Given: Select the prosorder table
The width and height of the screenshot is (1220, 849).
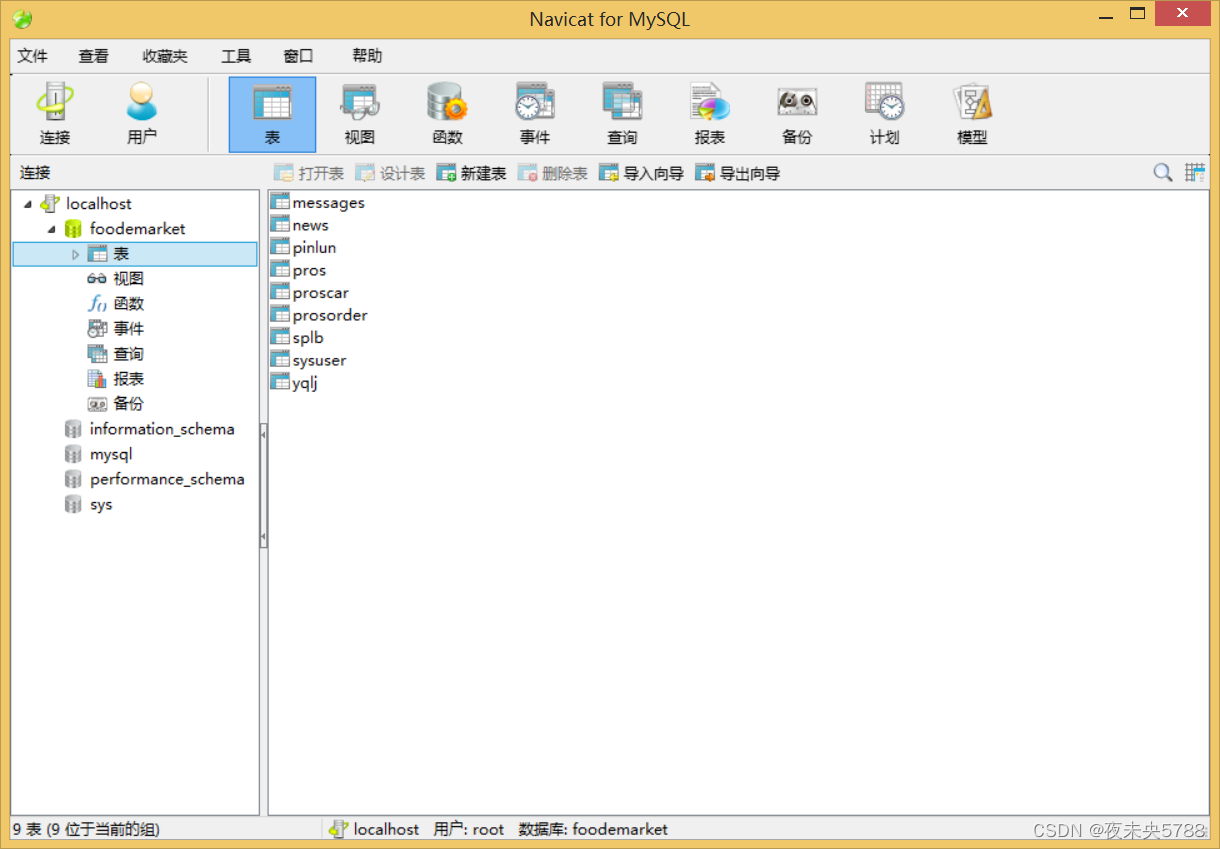Looking at the screenshot, I should point(330,315).
